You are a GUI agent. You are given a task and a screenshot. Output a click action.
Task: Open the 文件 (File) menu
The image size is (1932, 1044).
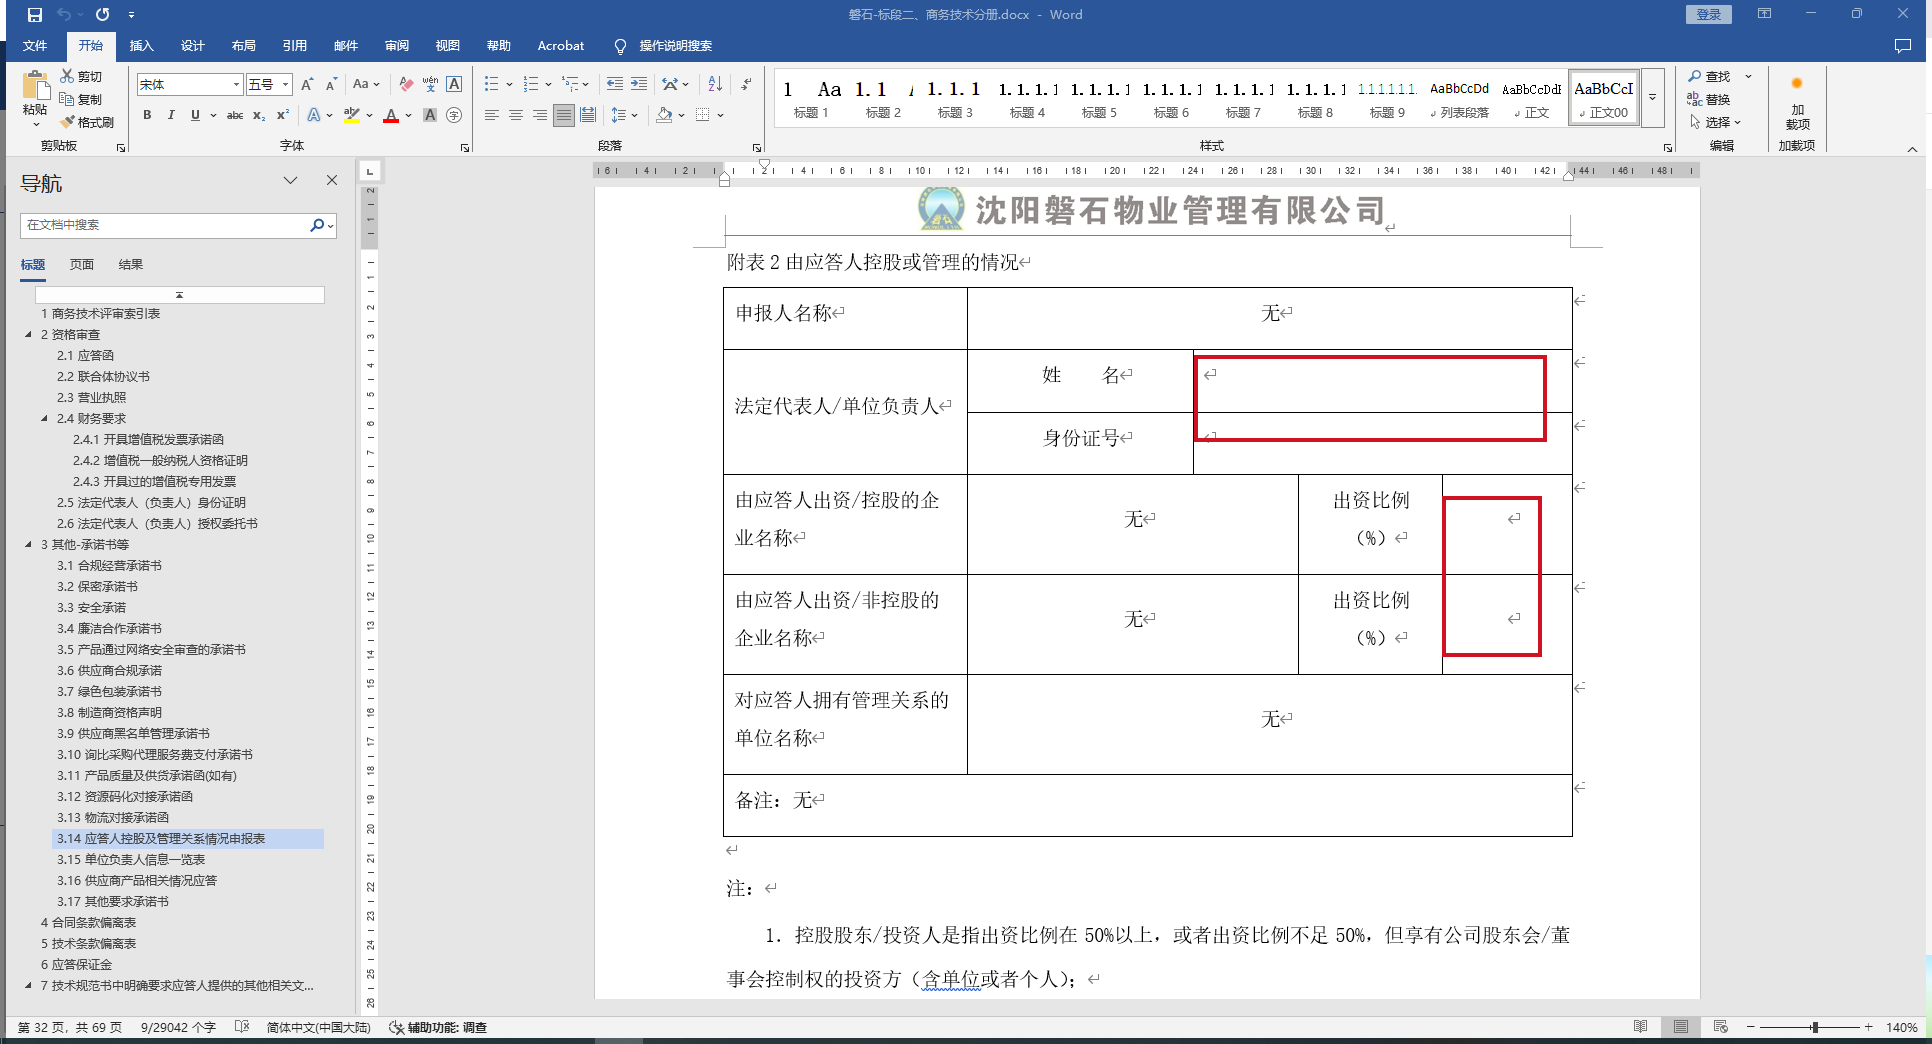(35, 46)
